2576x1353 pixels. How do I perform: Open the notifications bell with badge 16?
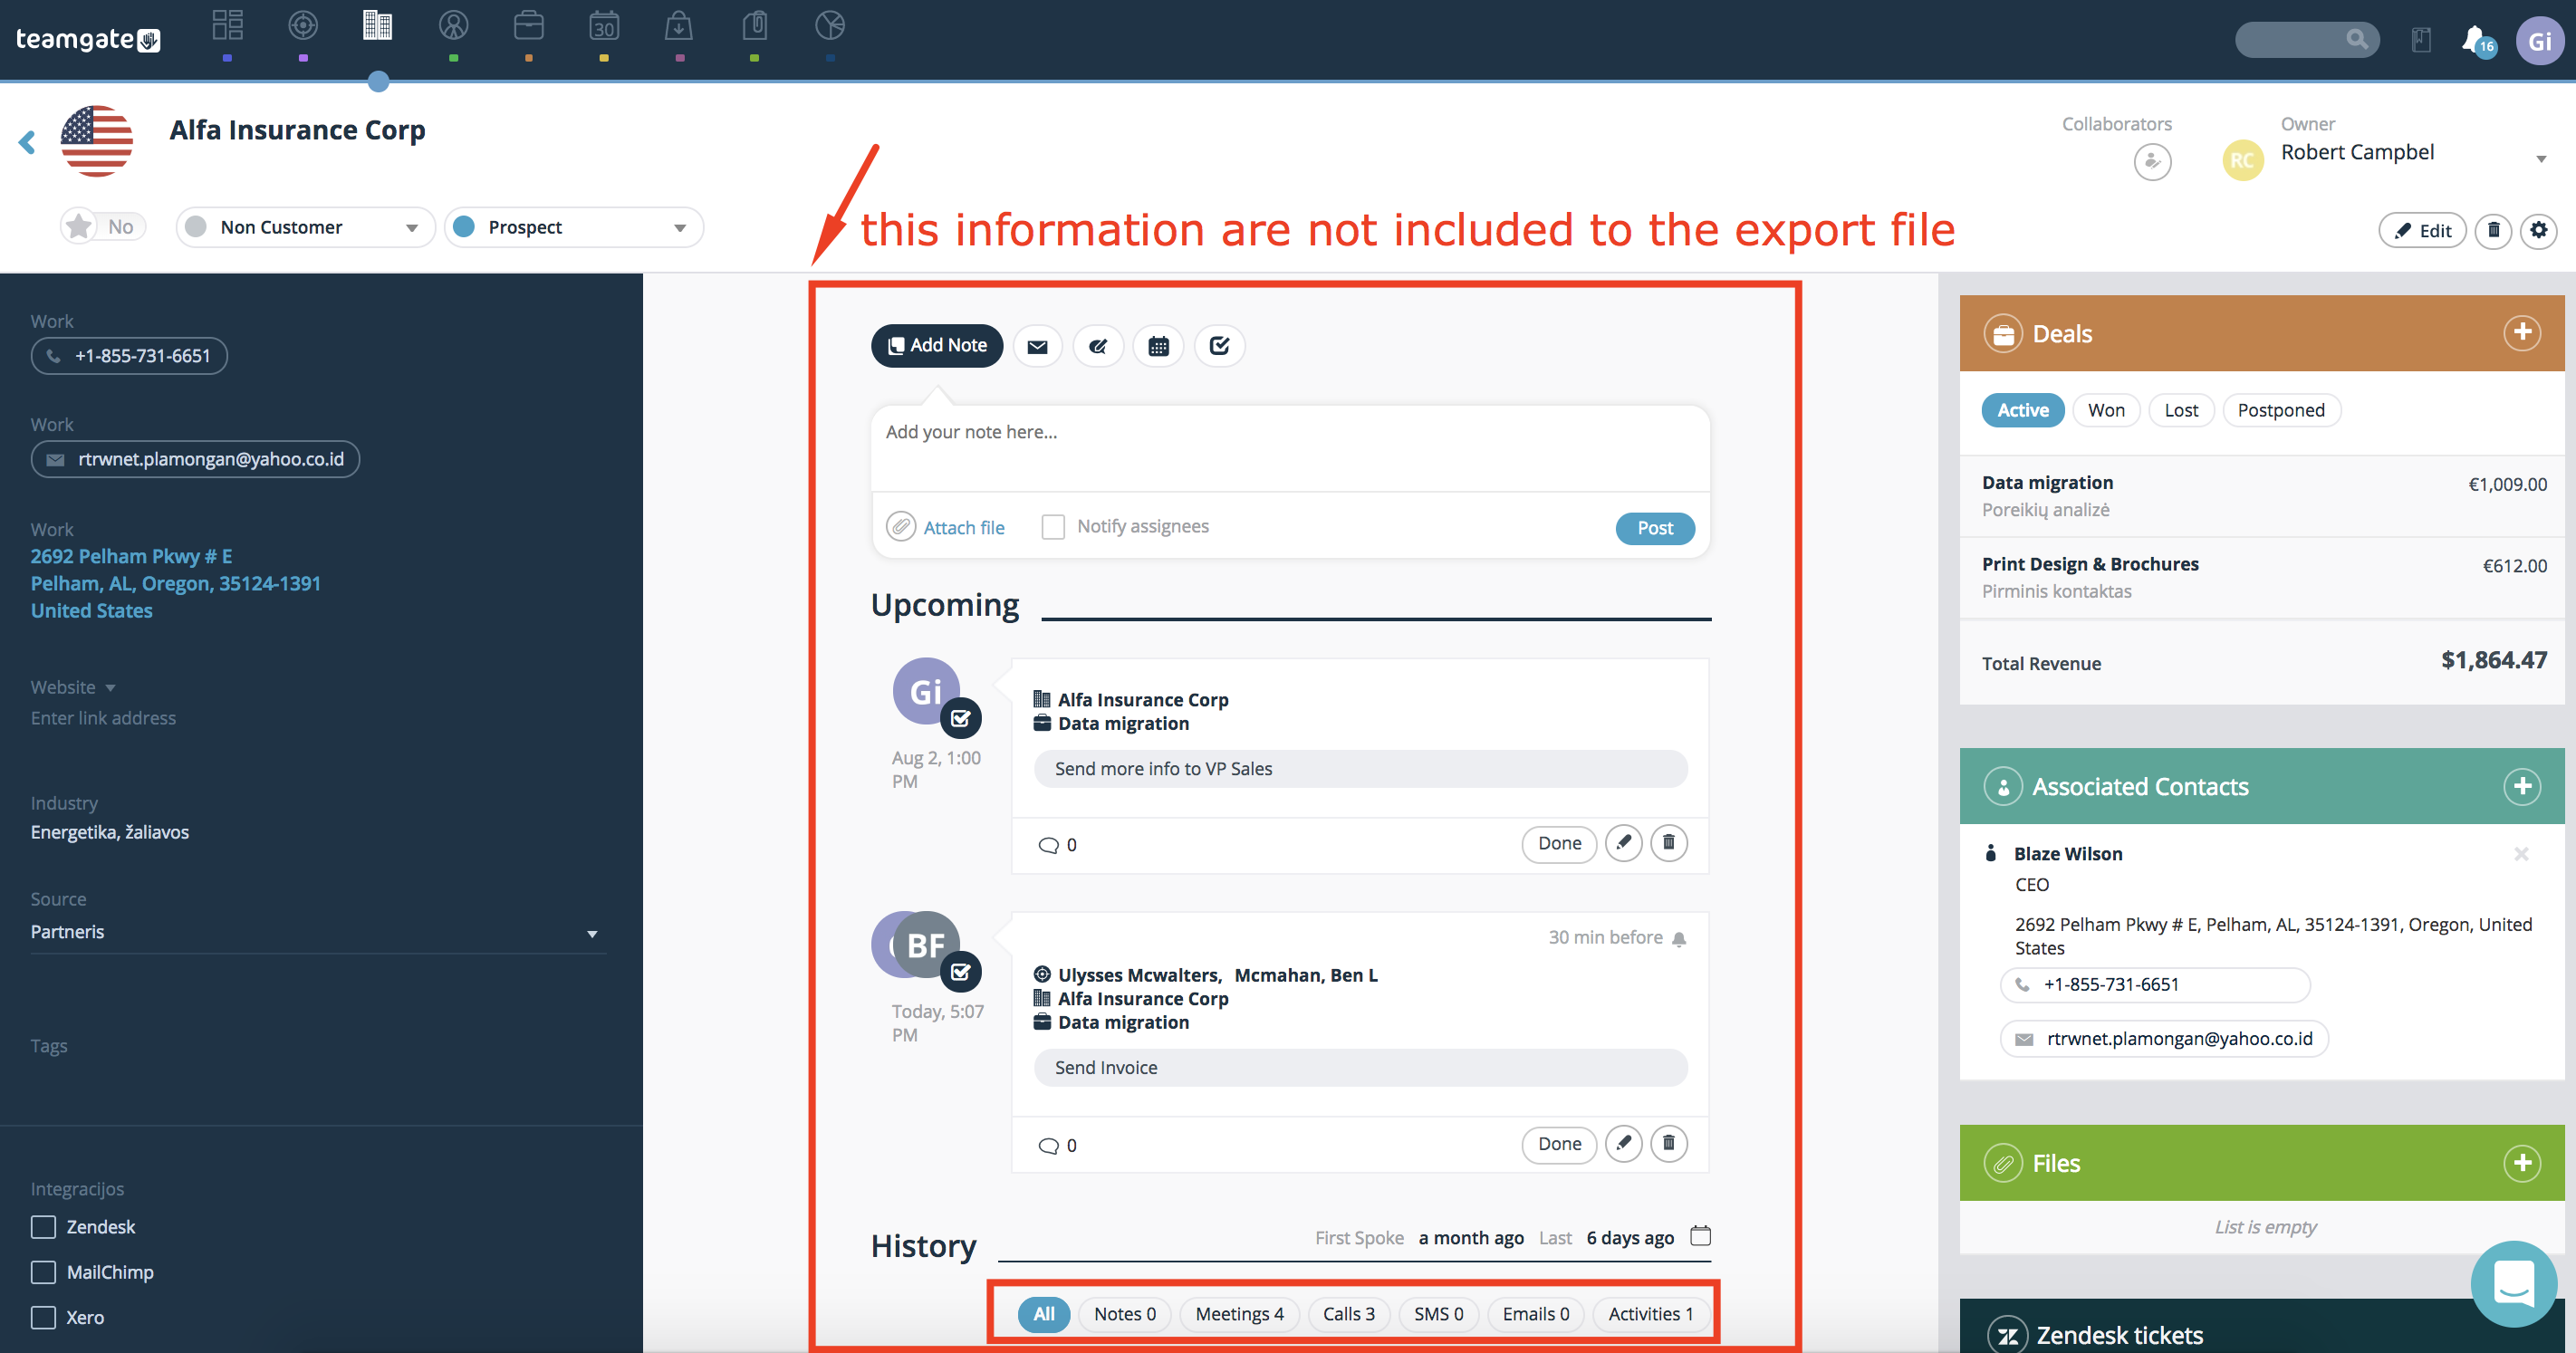[x=2477, y=41]
